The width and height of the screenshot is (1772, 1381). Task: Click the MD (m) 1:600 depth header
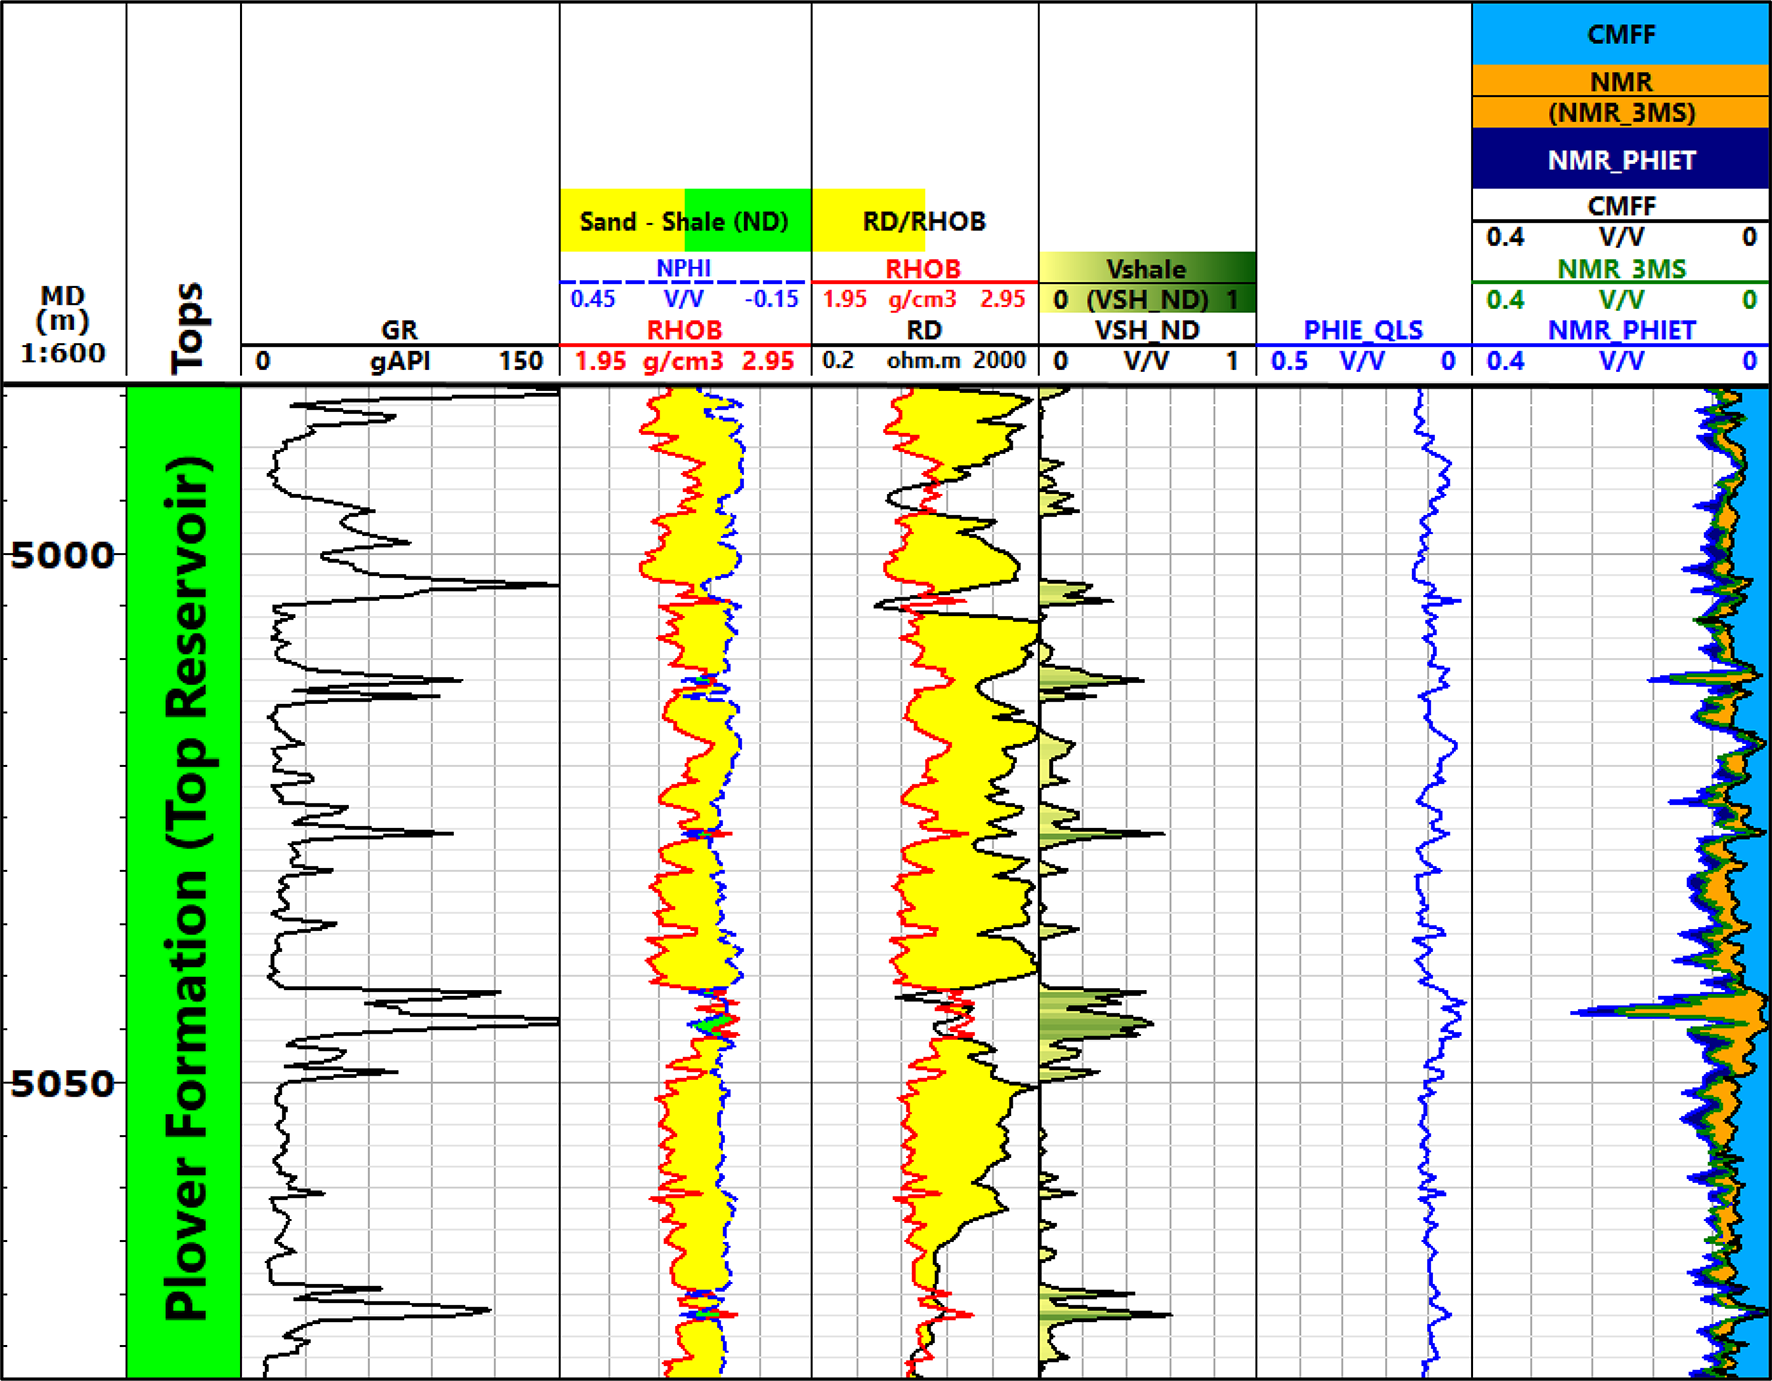coord(60,323)
